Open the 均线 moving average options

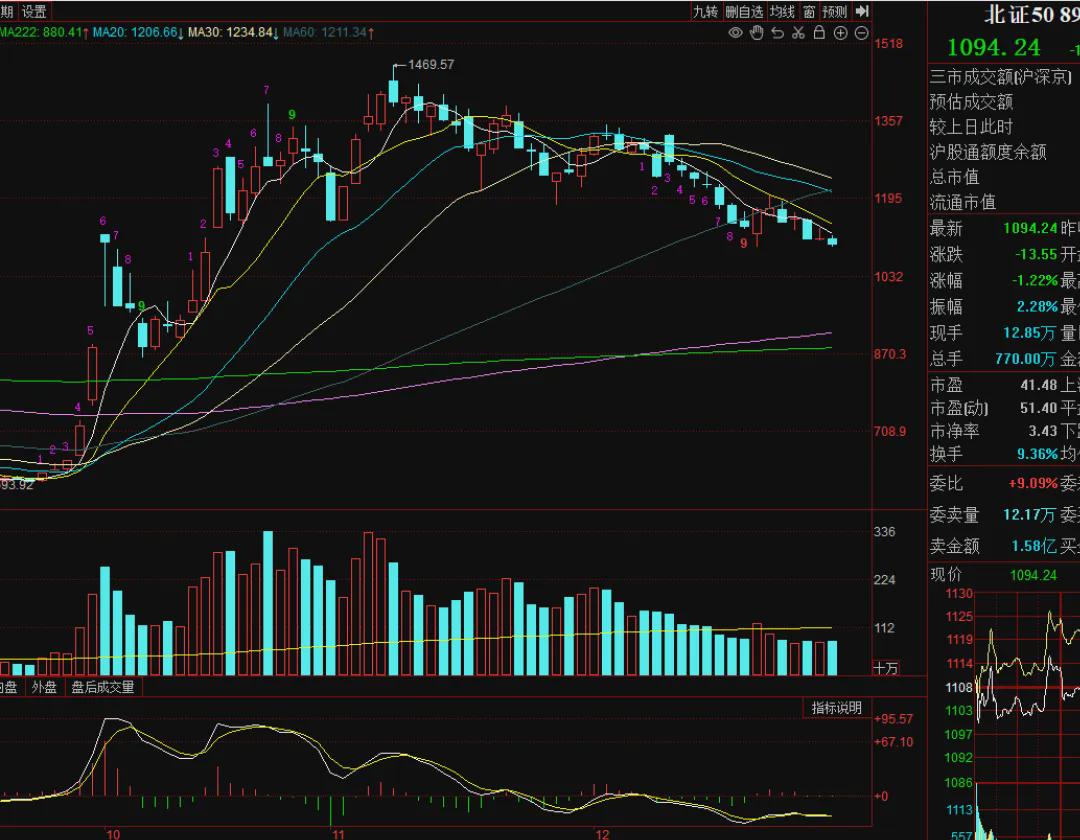coord(782,11)
